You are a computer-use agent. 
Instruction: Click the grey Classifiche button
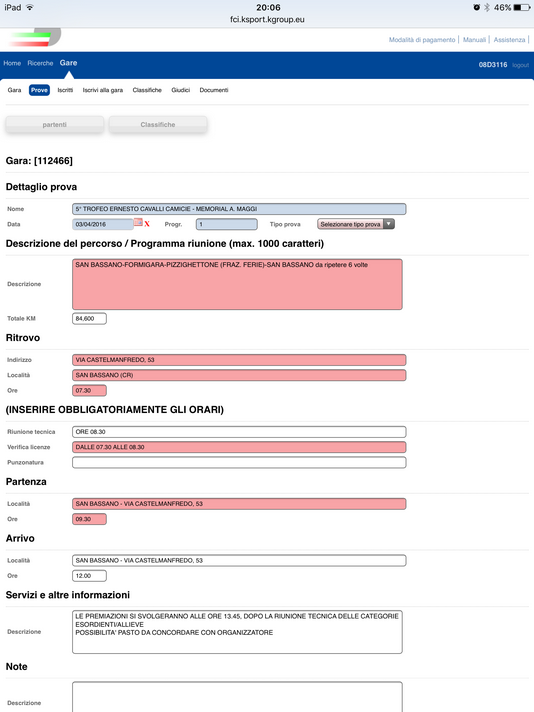[x=158, y=124]
